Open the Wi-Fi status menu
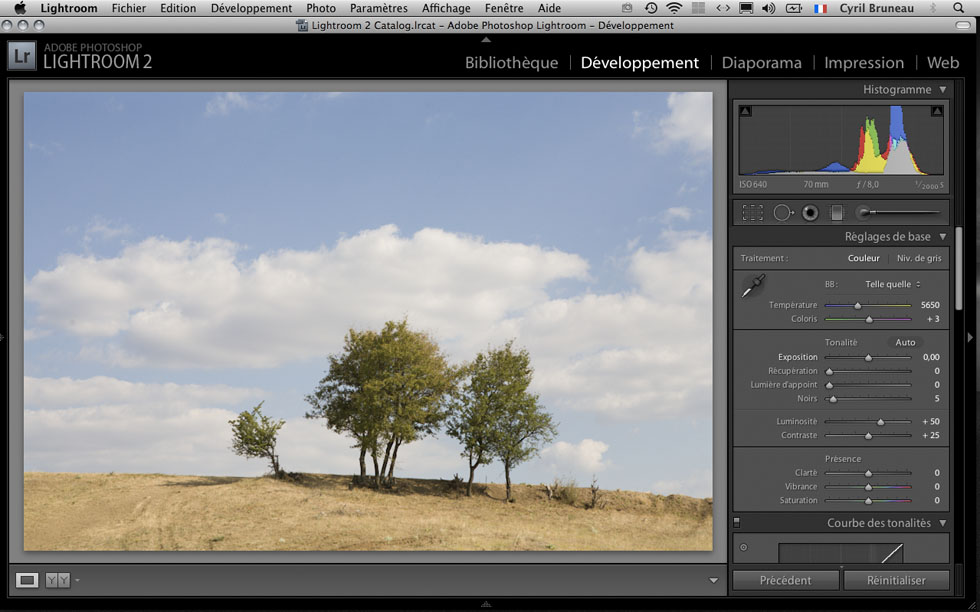The width and height of the screenshot is (980, 612). pos(674,8)
